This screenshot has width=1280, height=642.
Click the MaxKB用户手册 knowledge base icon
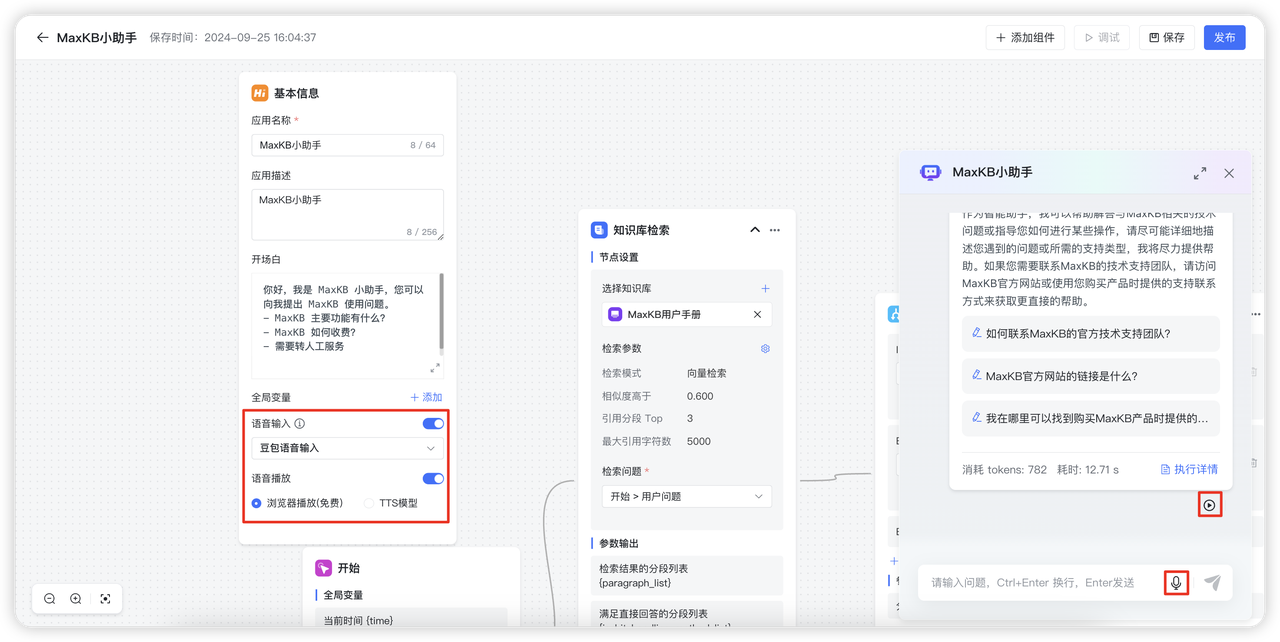coord(615,314)
